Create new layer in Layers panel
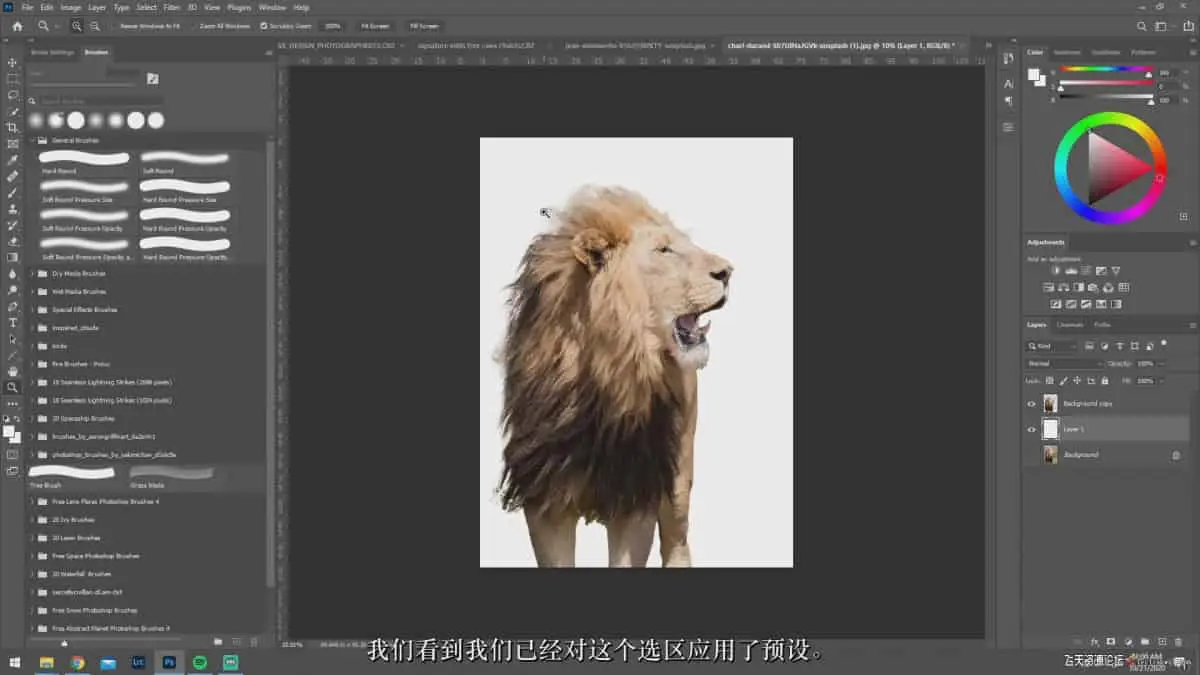The height and width of the screenshot is (675, 1200). coord(1164,640)
